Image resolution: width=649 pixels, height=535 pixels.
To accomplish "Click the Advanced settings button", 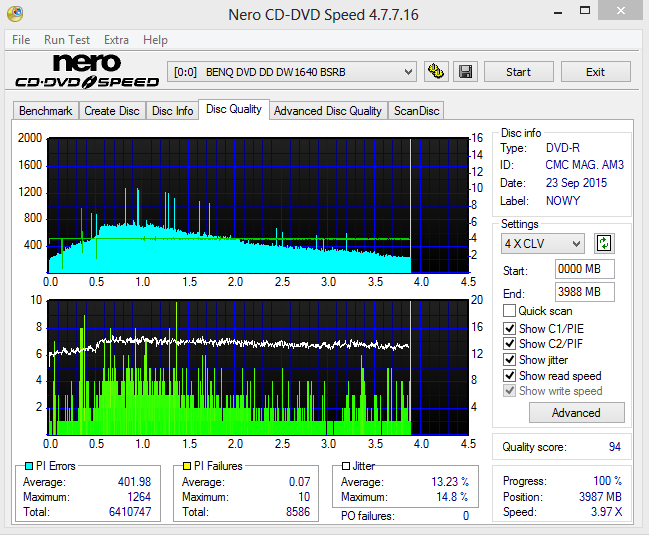I will (577, 413).
